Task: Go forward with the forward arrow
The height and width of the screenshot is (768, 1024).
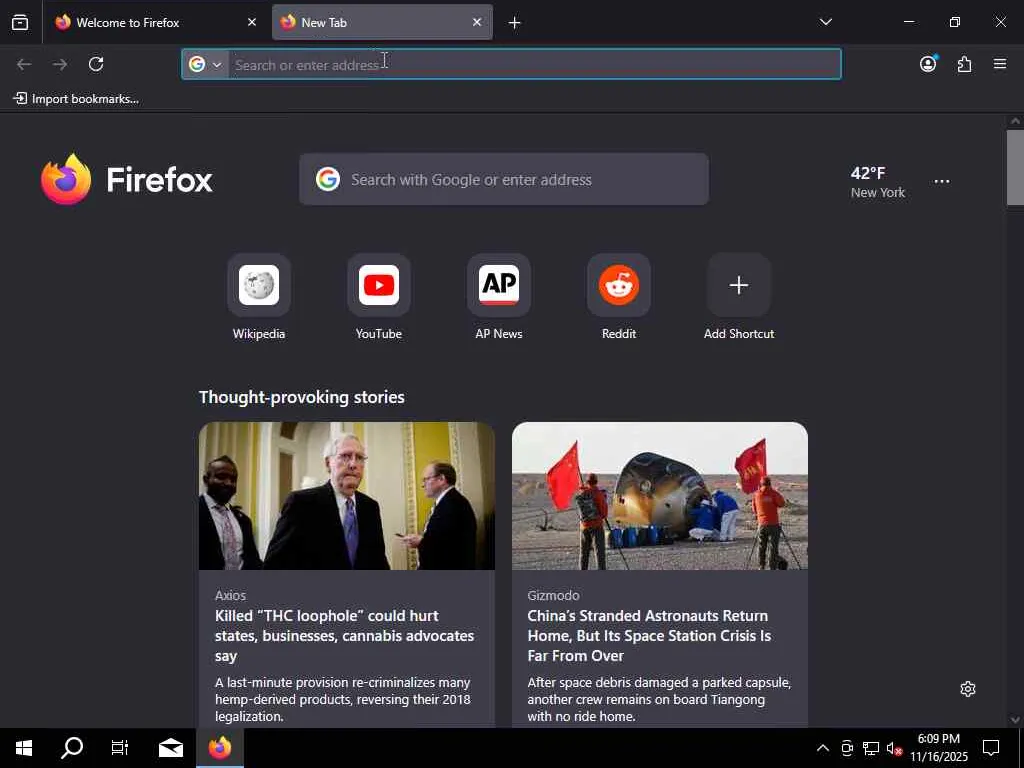Action: (60, 64)
